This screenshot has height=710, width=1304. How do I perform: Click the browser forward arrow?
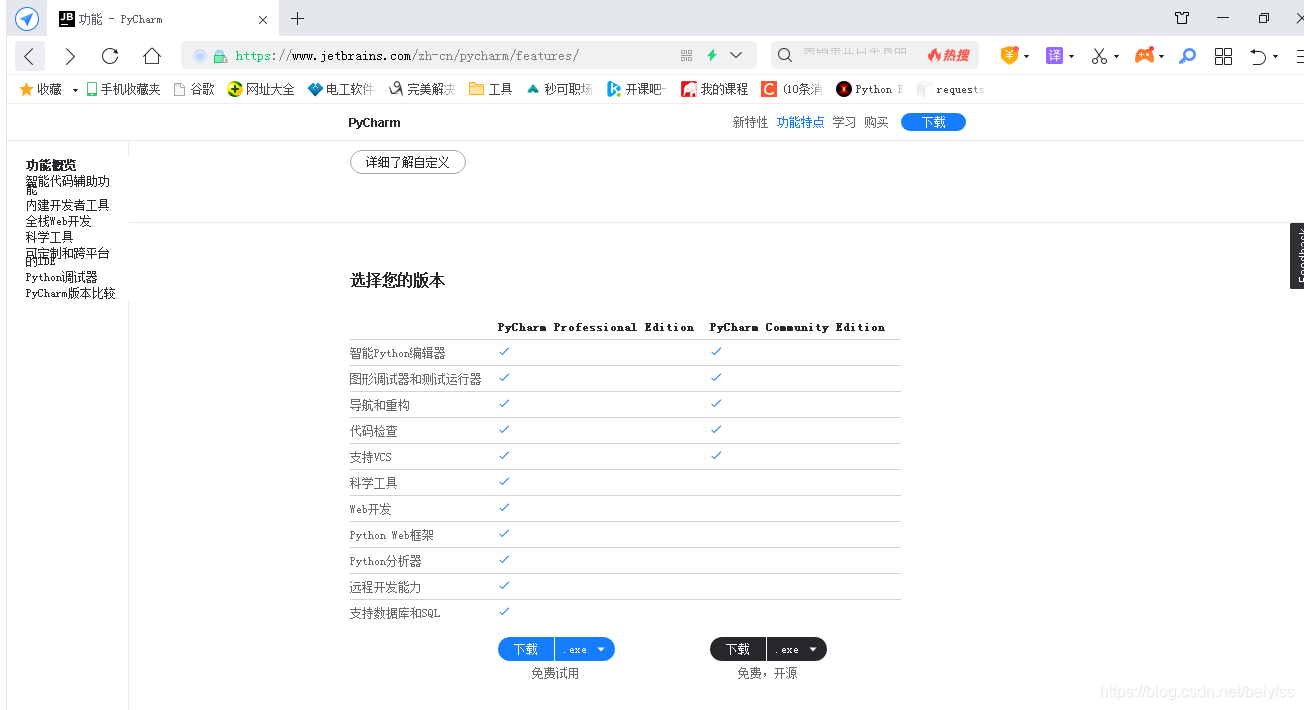pyautogui.click(x=70, y=56)
